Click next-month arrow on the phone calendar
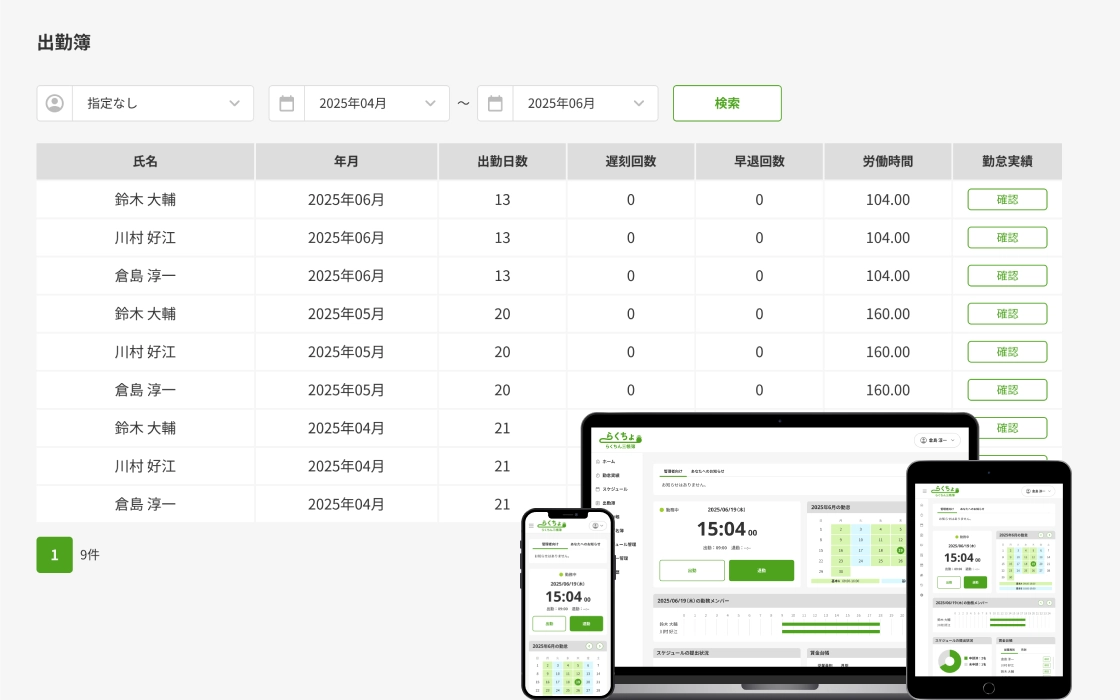Viewport: 1120px width, 700px height. [601, 646]
